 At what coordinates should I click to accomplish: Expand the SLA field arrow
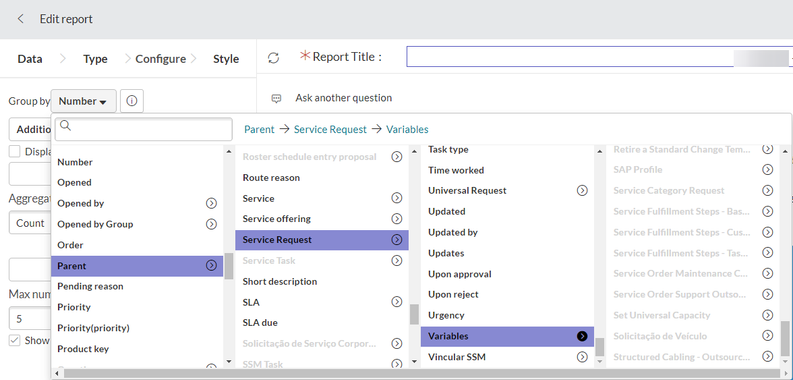click(397, 302)
